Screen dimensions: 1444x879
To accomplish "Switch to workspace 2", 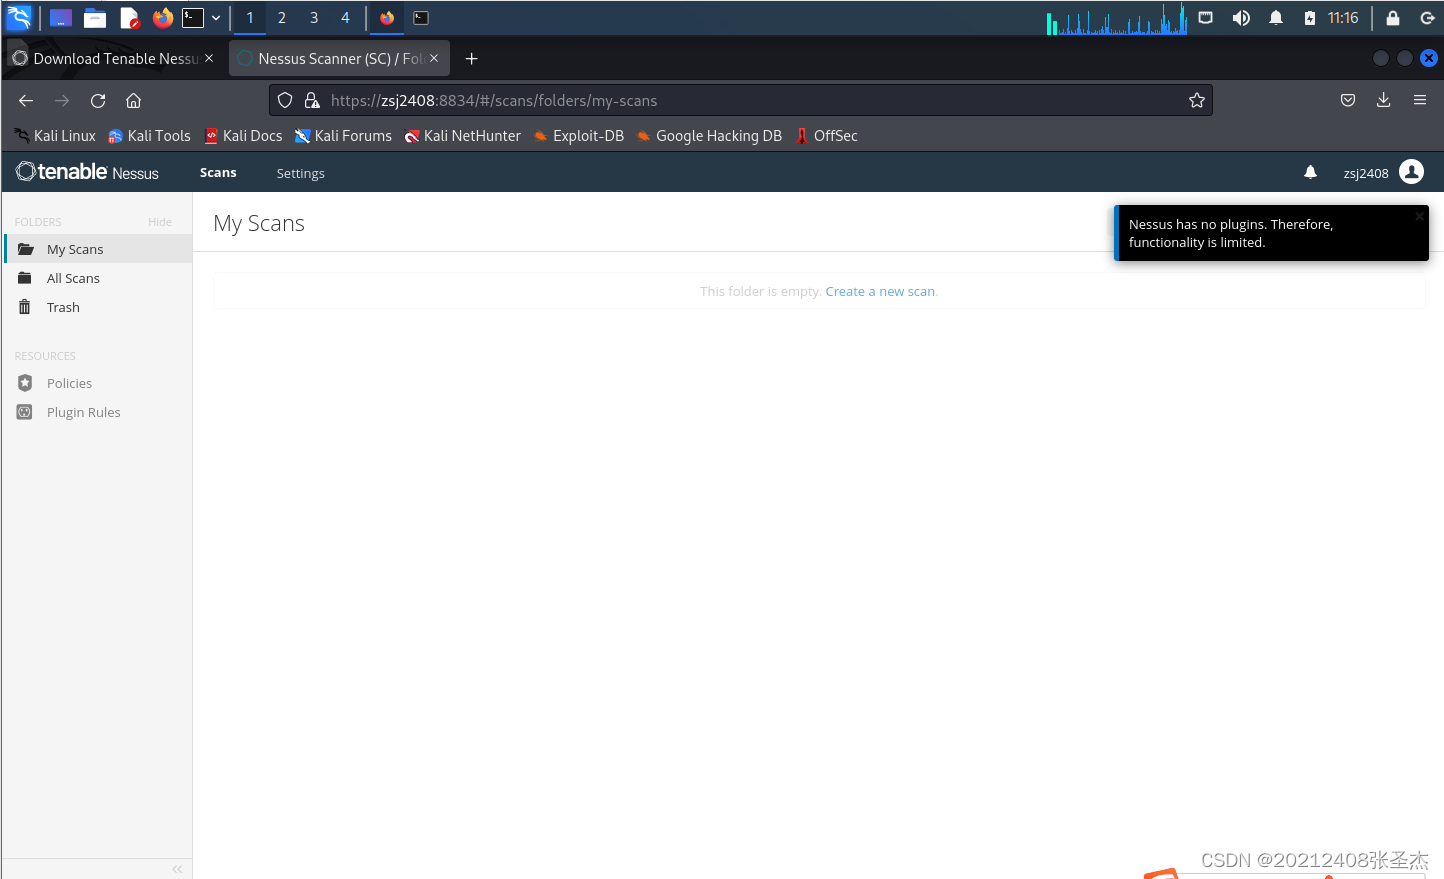I will pyautogui.click(x=282, y=18).
